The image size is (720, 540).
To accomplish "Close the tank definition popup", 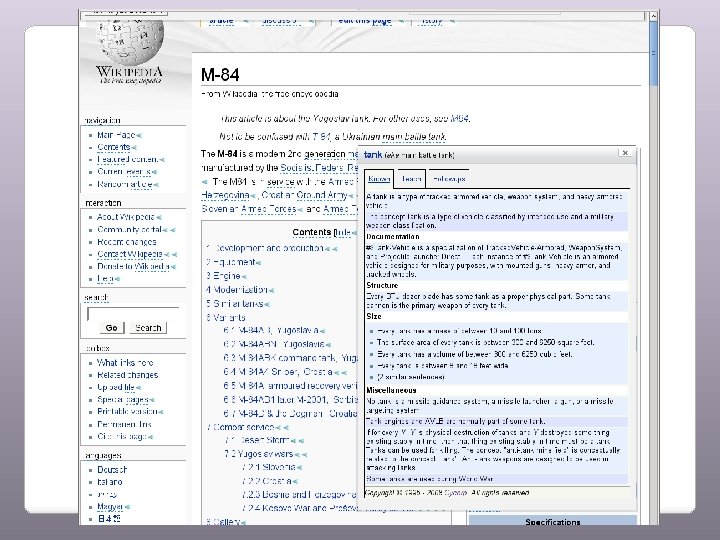I will click(625, 152).
